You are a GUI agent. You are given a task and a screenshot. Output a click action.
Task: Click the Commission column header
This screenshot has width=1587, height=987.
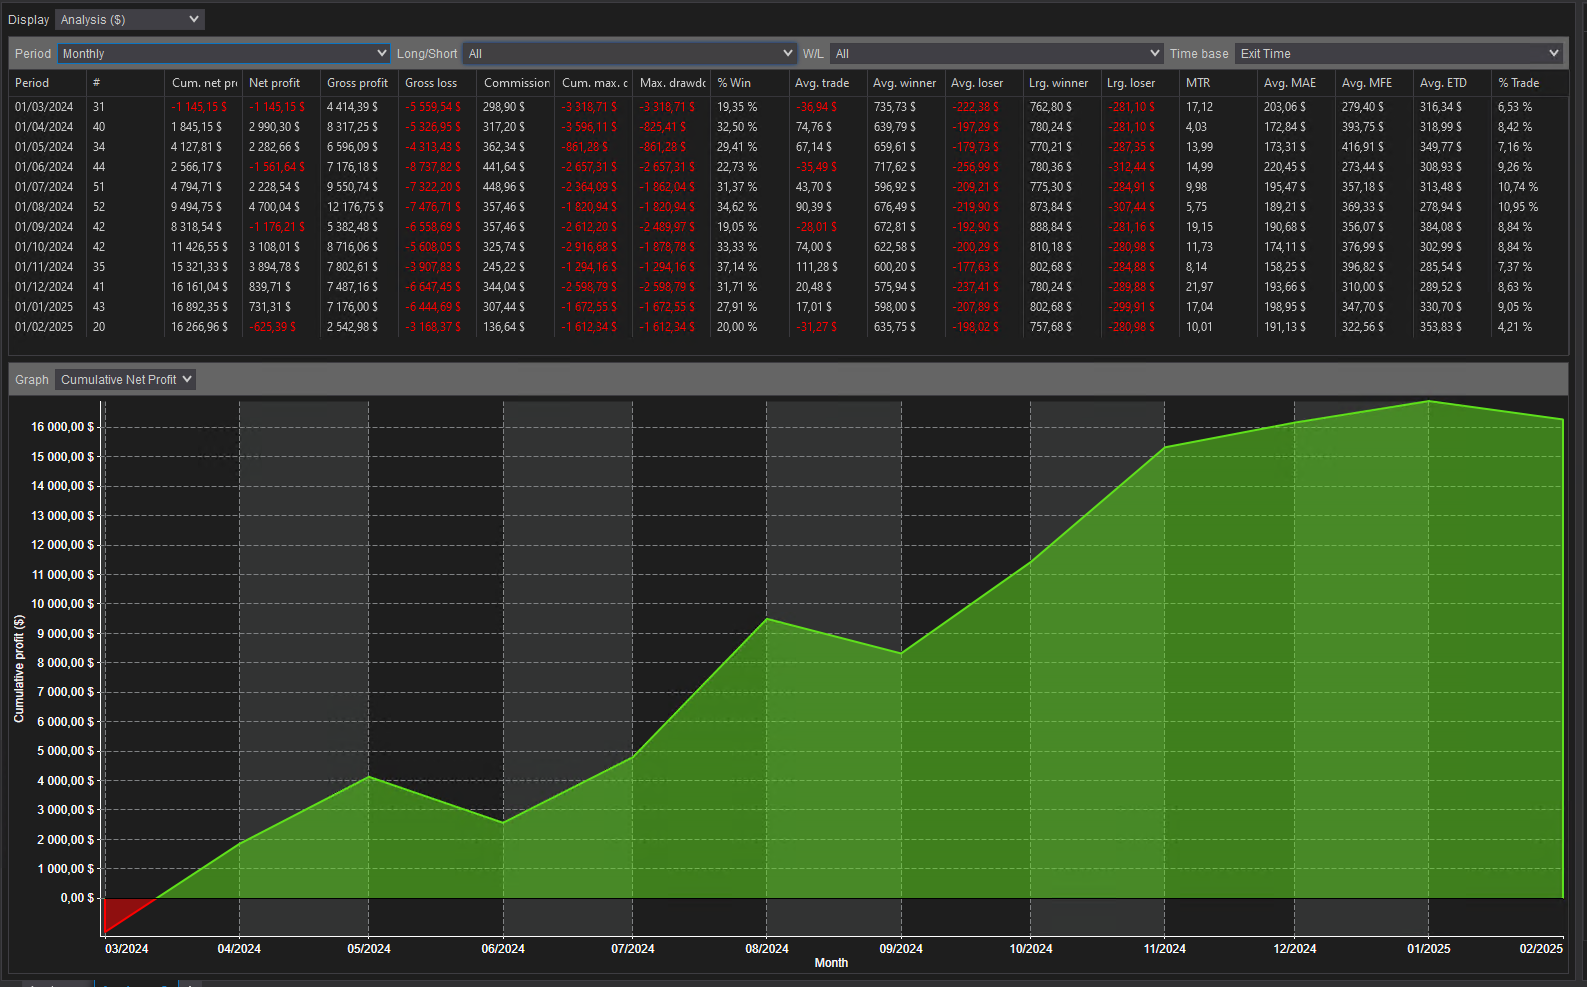point(516,83)
